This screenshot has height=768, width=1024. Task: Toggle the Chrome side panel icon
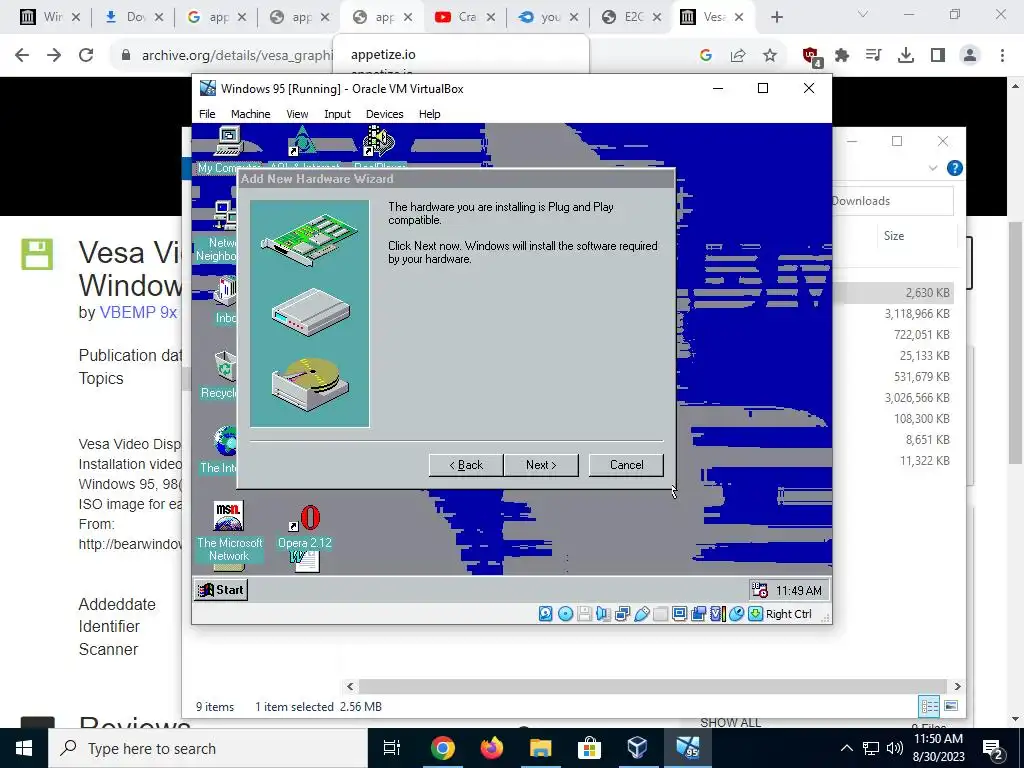[x=938, y=56]
